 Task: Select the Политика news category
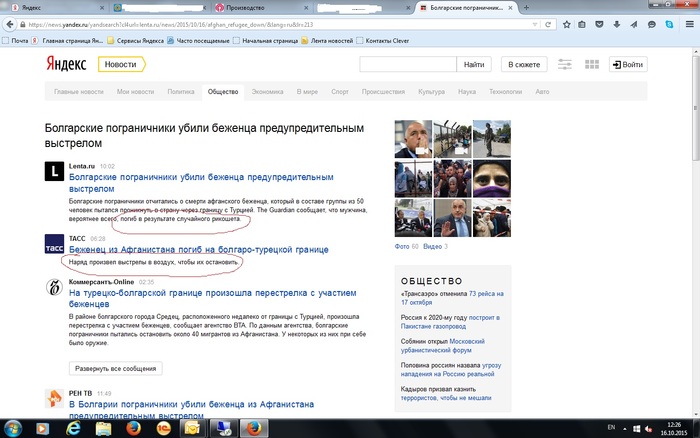[181, 92]
